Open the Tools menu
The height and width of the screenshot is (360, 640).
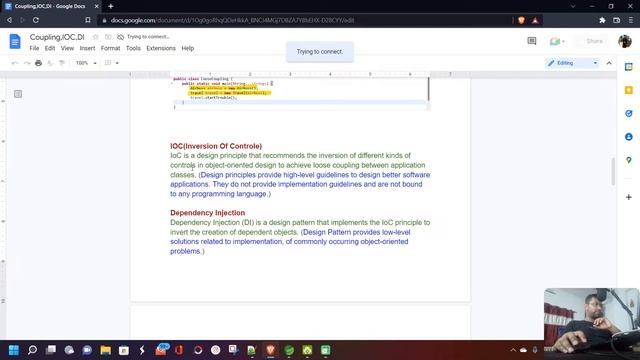point(133,48)
